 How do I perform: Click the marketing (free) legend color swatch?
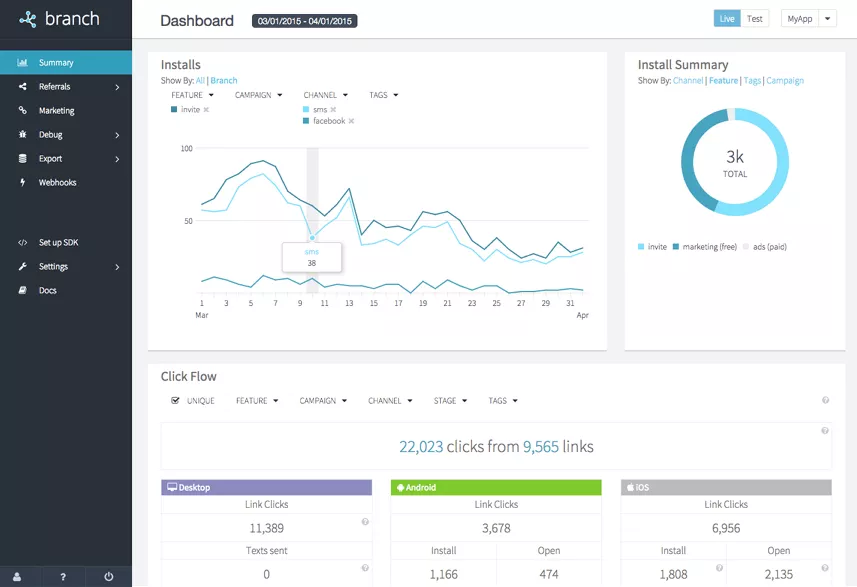coord(676,247)
